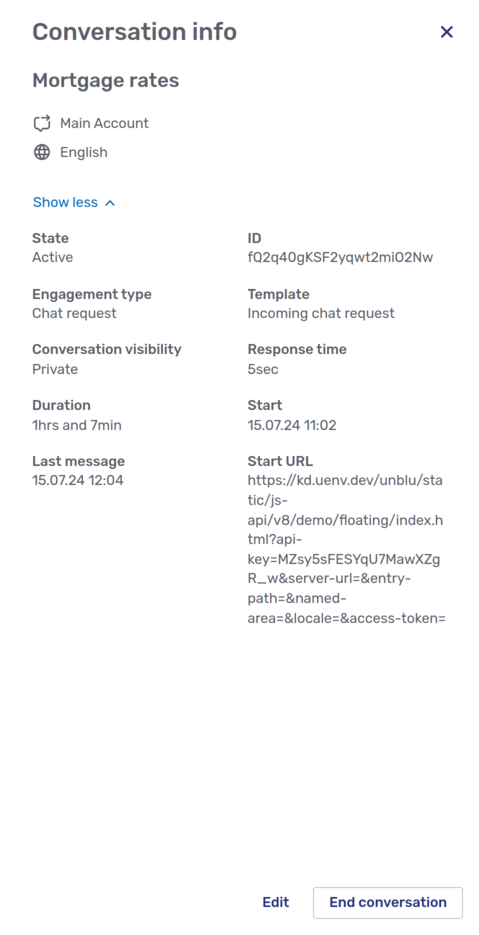Click the Duration 1hrs and 7min value

click(76, 425)
